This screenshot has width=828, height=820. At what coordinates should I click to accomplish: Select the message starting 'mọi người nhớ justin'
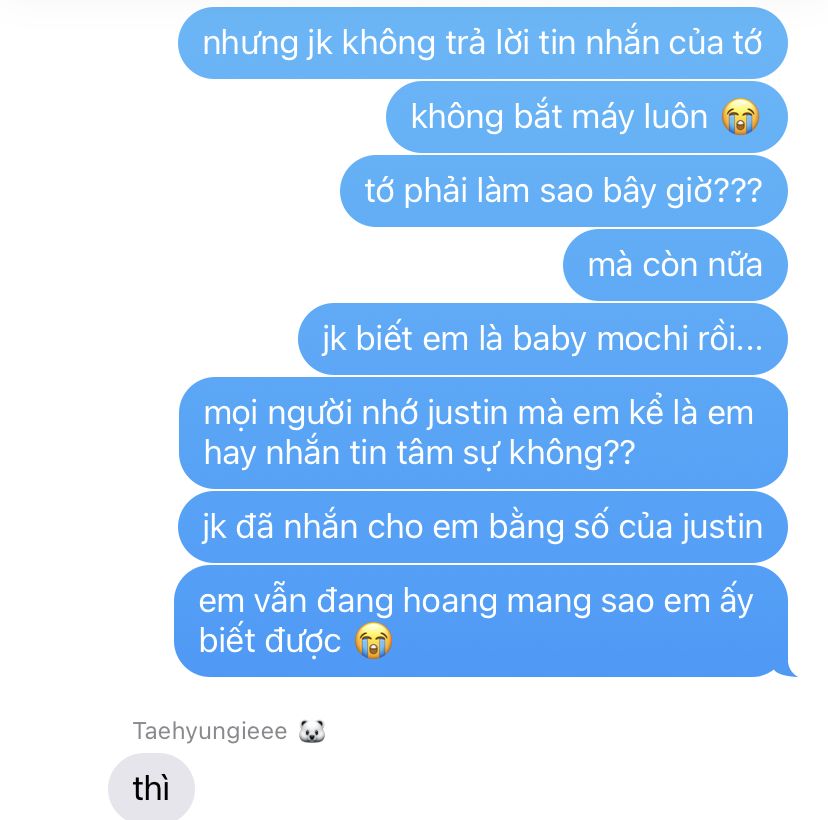point(483,433)
